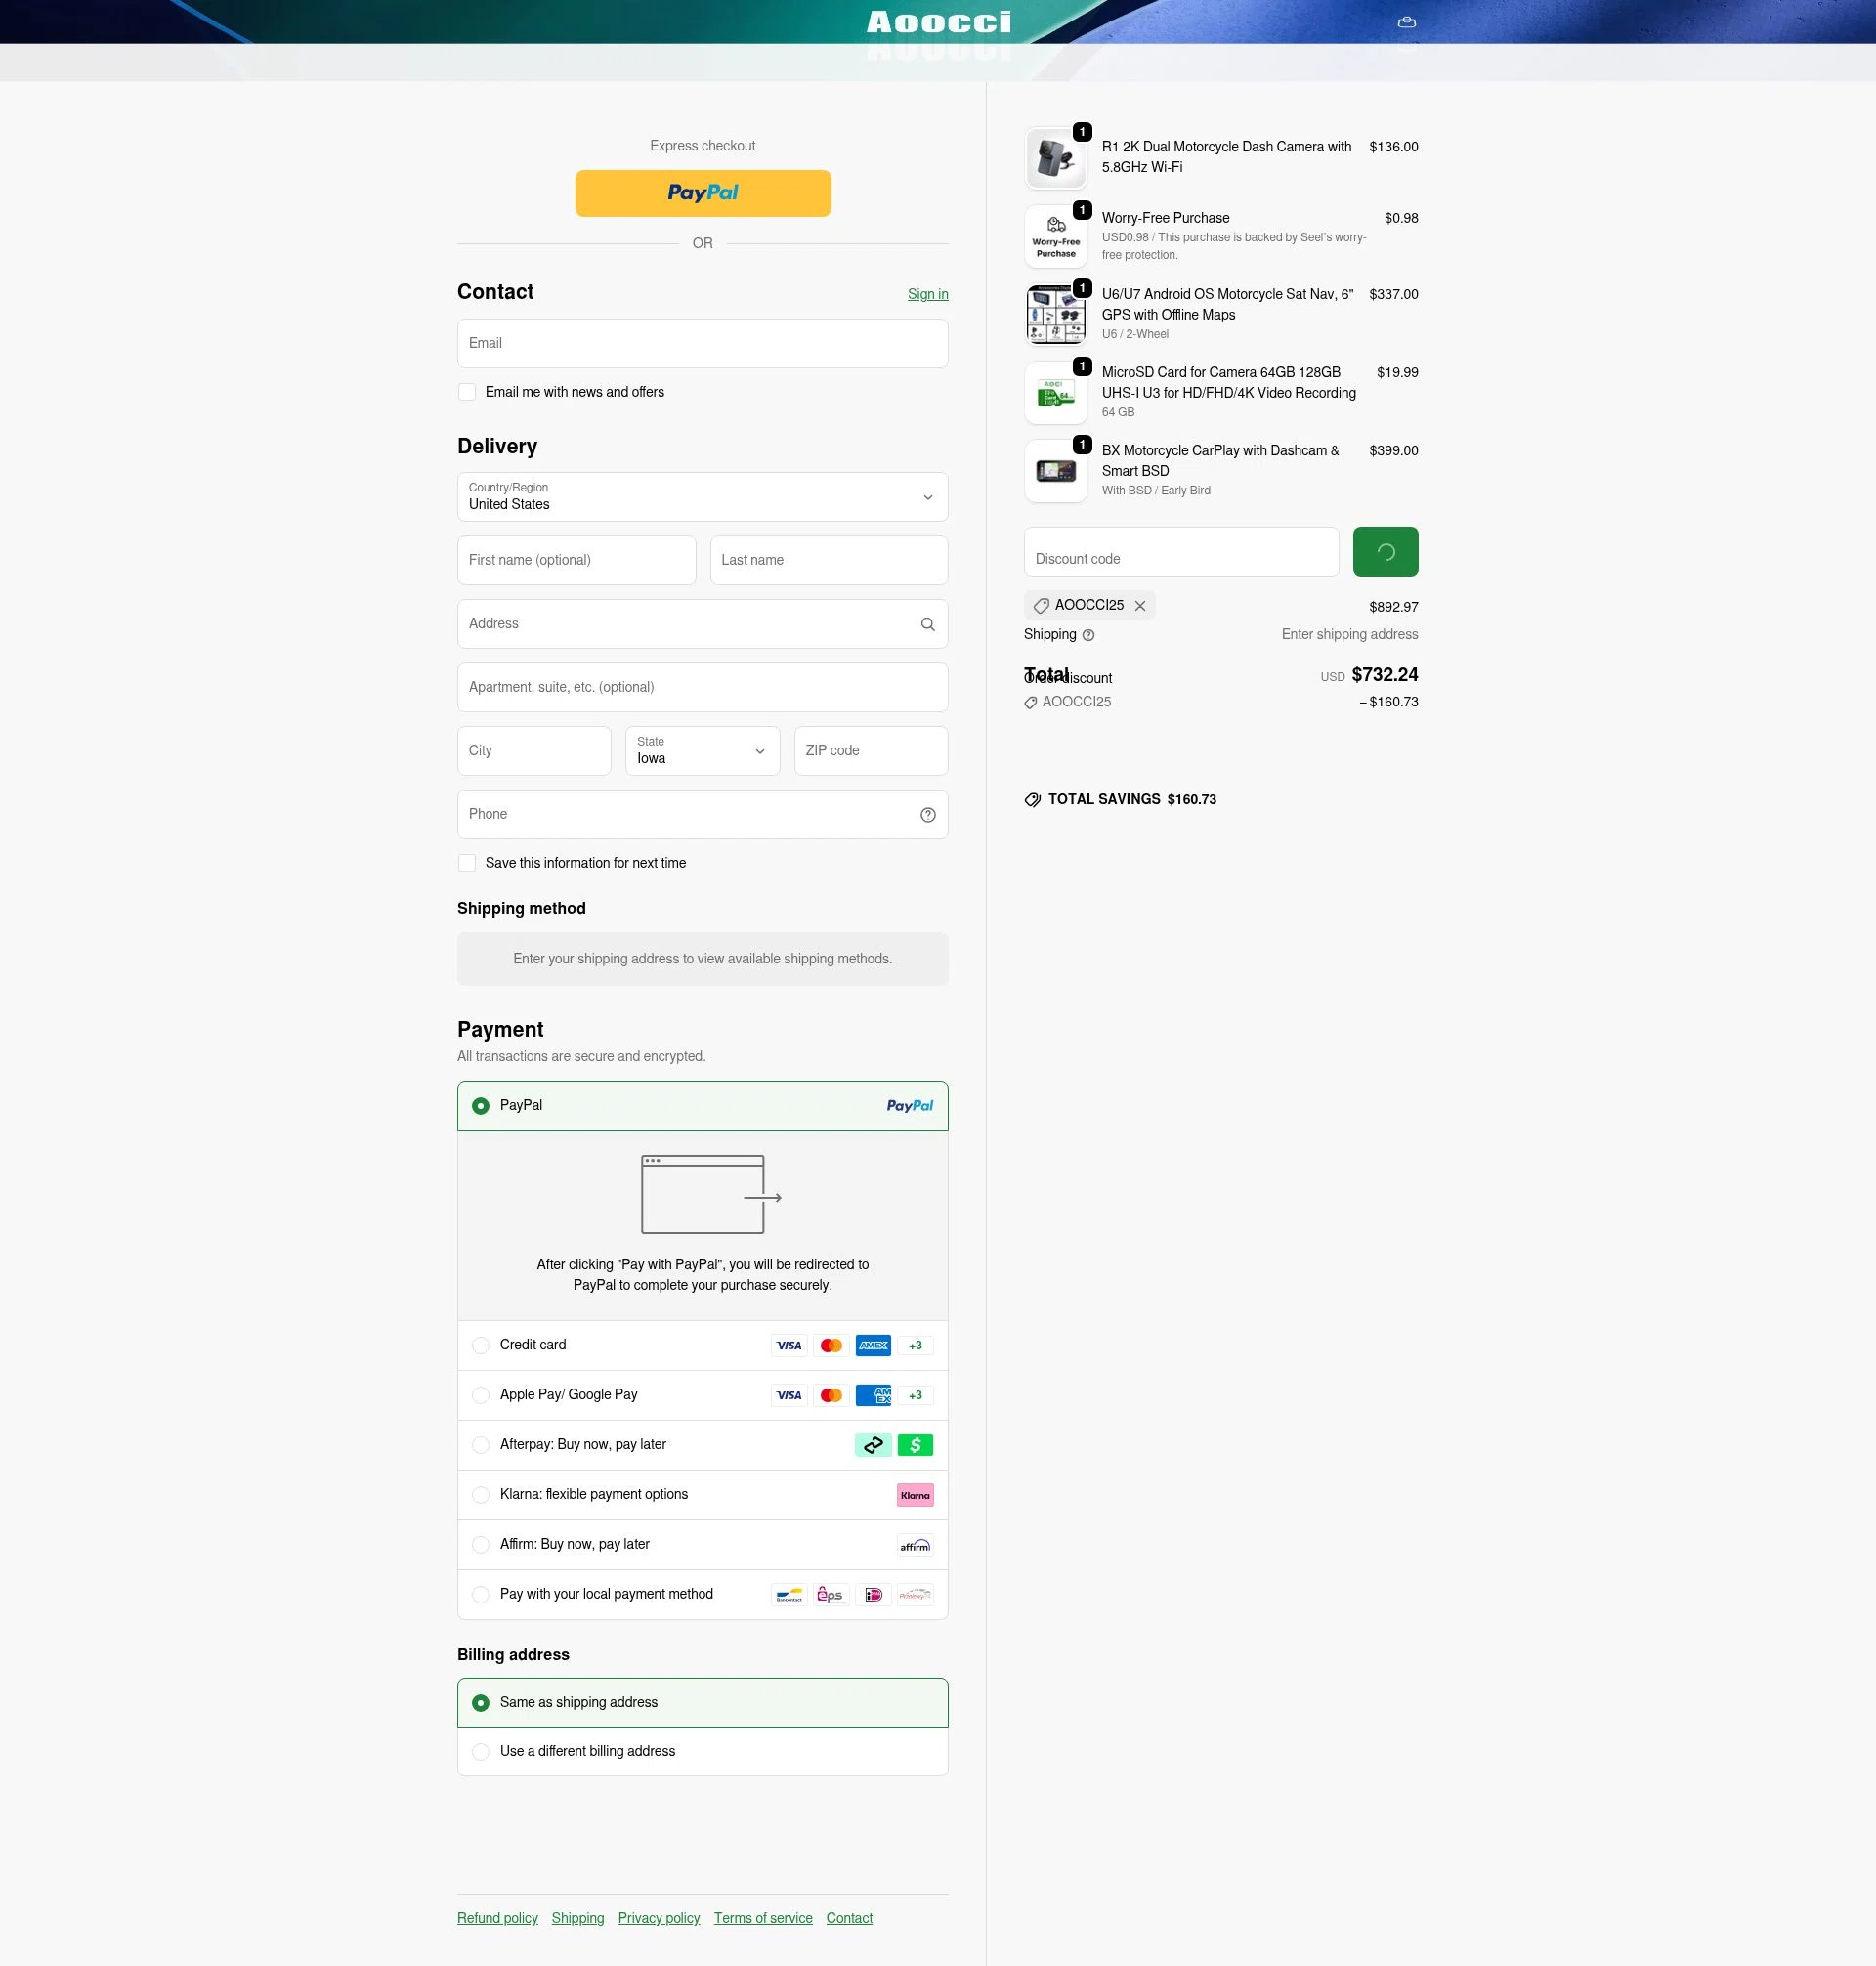This screenshot has height=1966, width=1876.
Task: Click the question mark icon beside Shipping
Action: click(x=1089, y=635)
